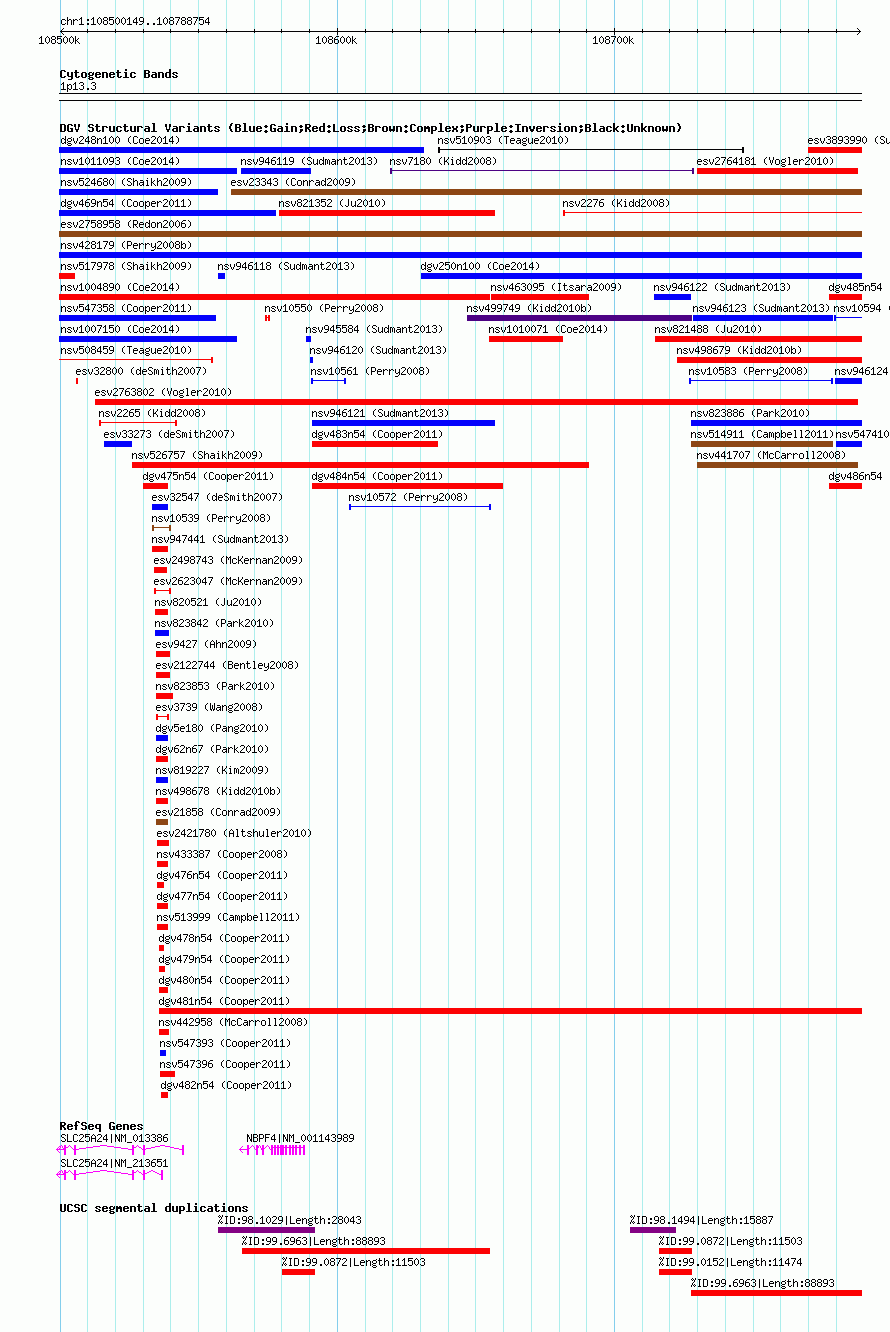Click the nsv498679 (Kidd2010b) red bar
The height and width of the screenshot is (1332, 890).
[769, 360]
